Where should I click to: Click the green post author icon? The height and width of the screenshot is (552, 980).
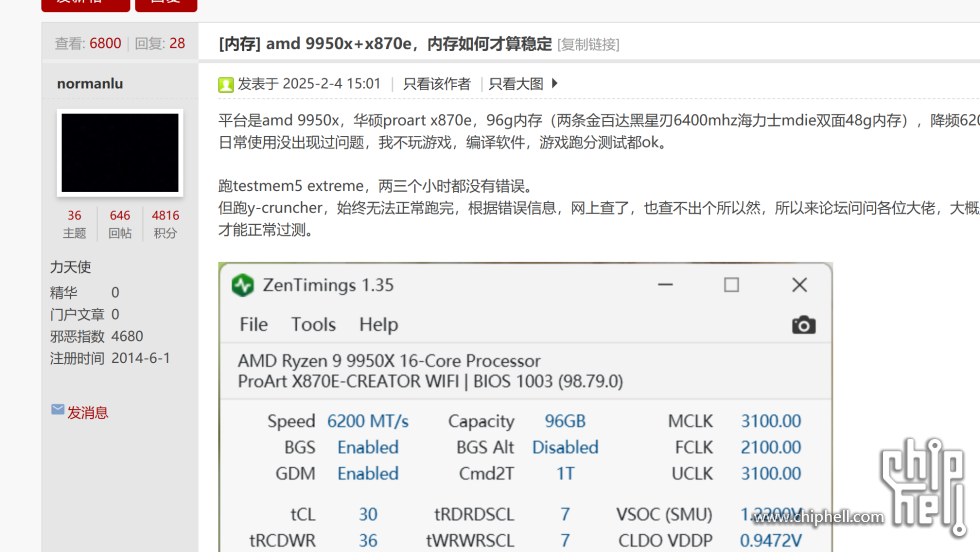pos(226,84)
